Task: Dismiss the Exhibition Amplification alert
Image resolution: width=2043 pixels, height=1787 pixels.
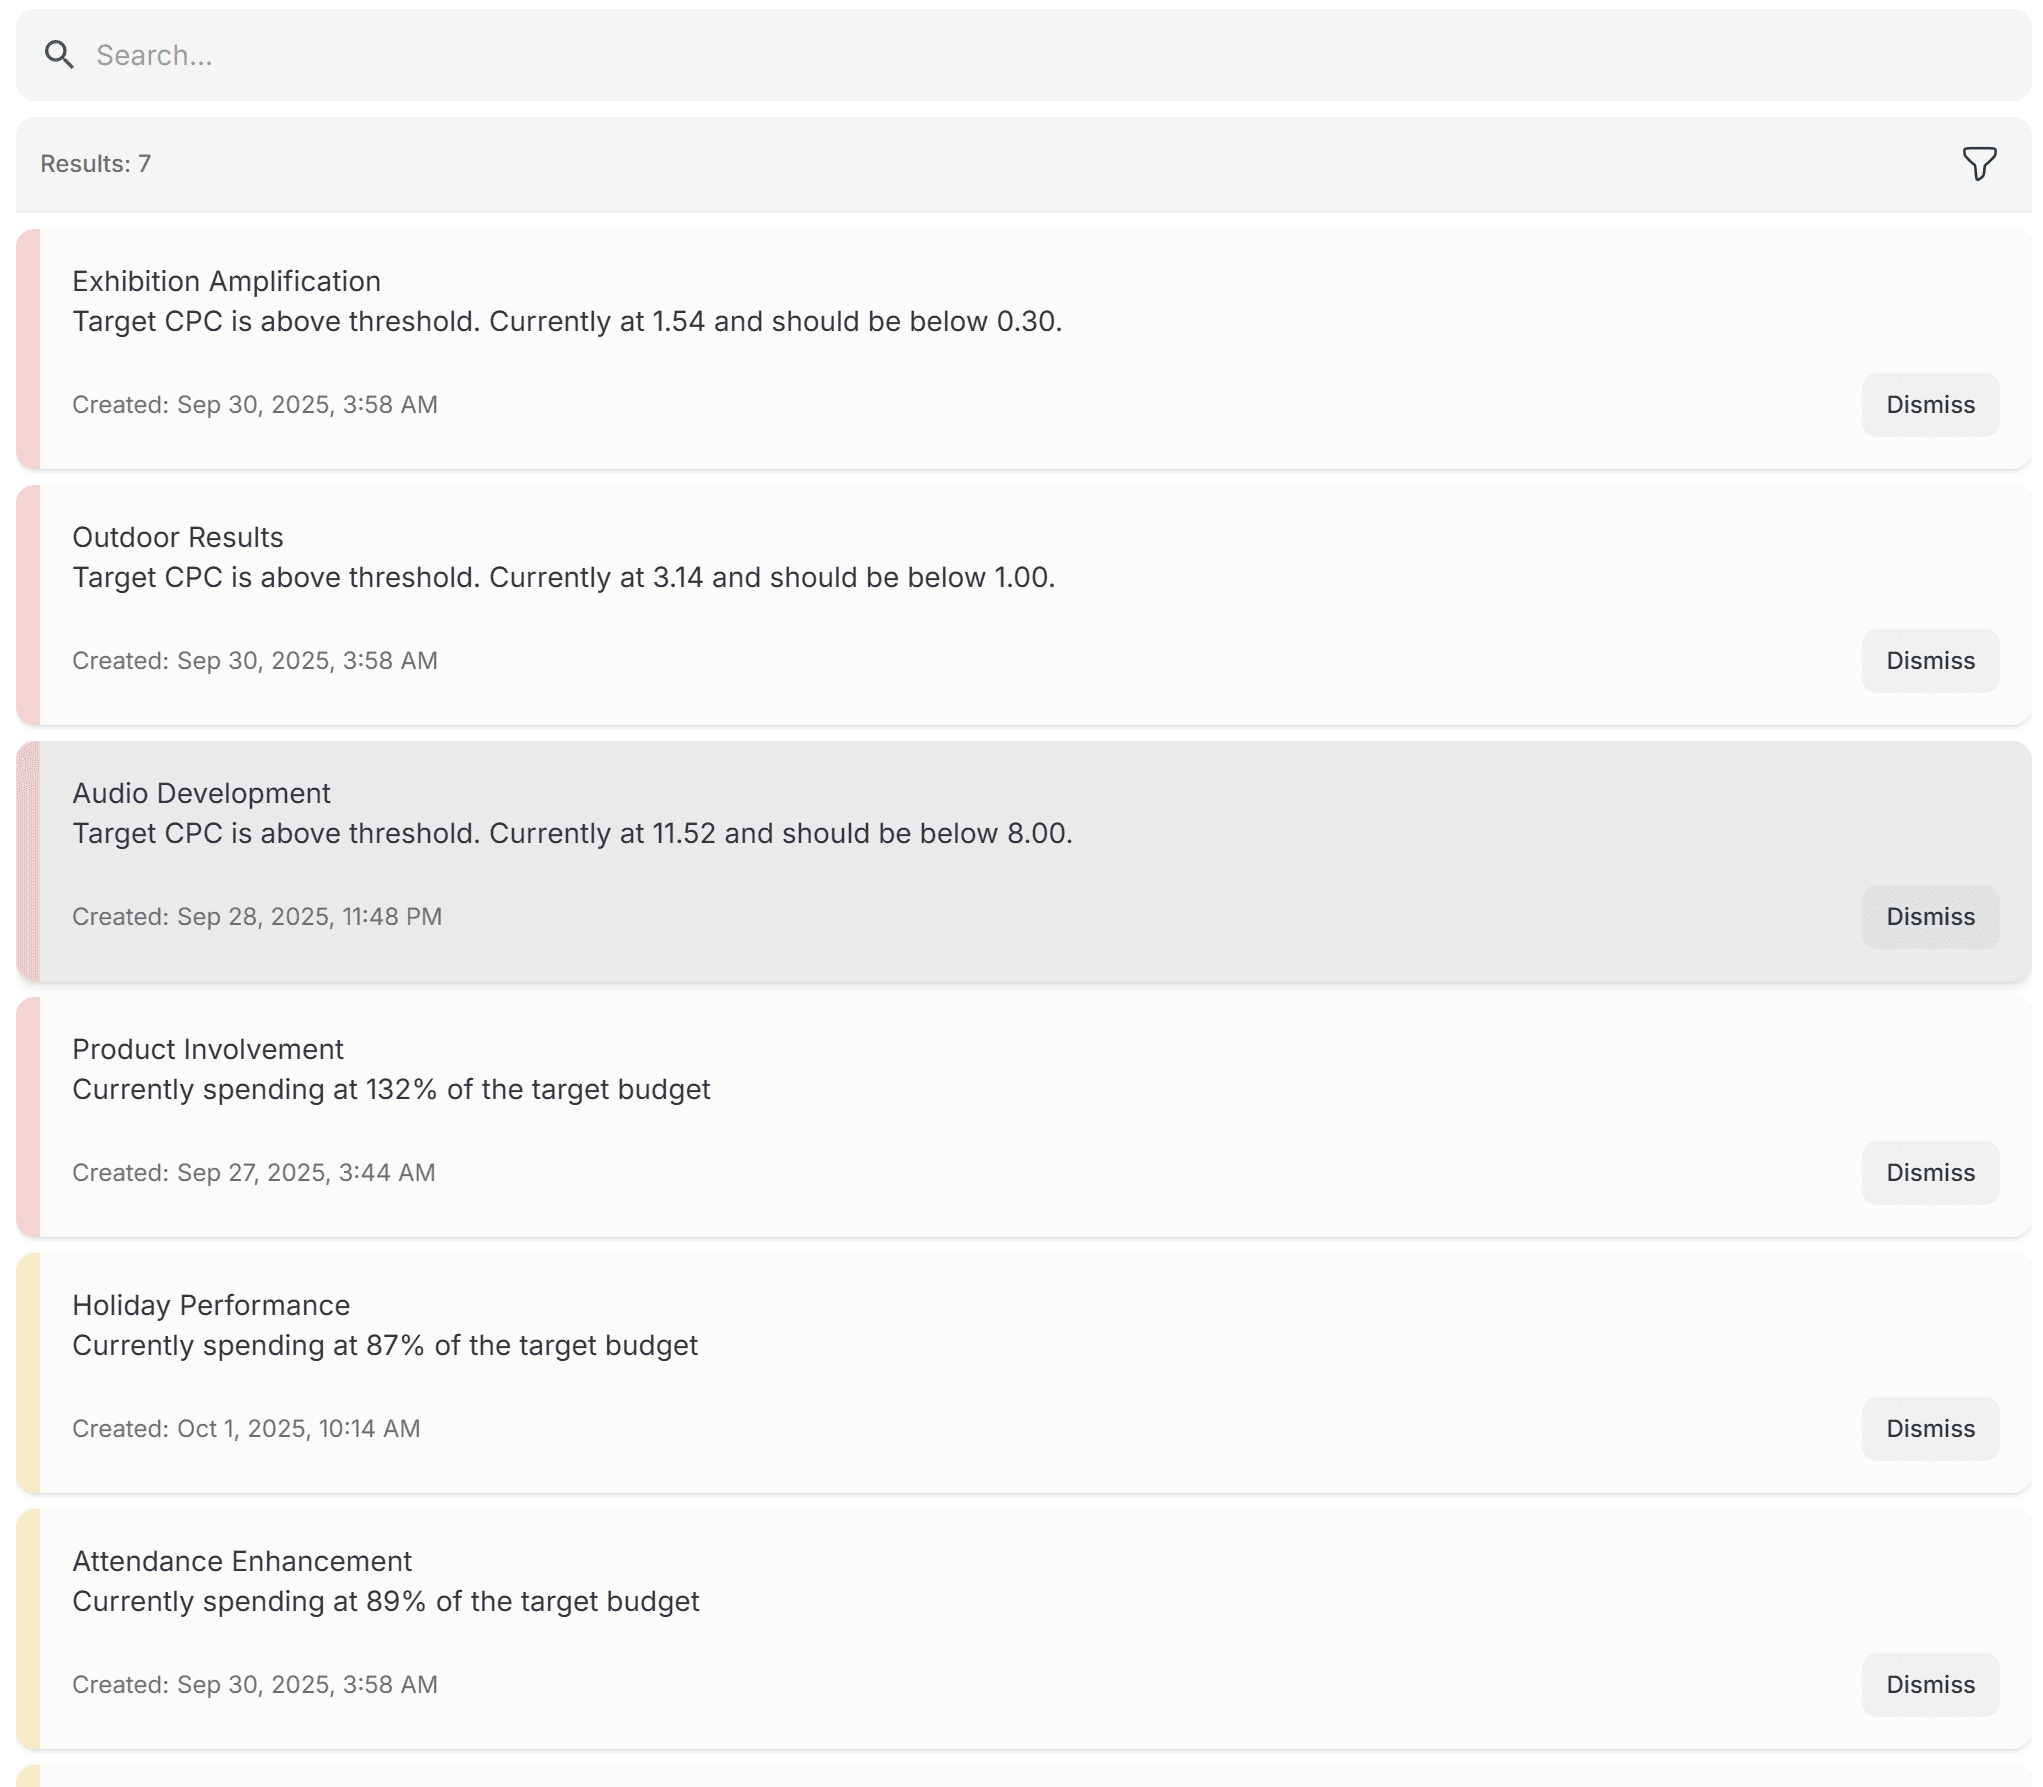Action: click(1929, 404)
